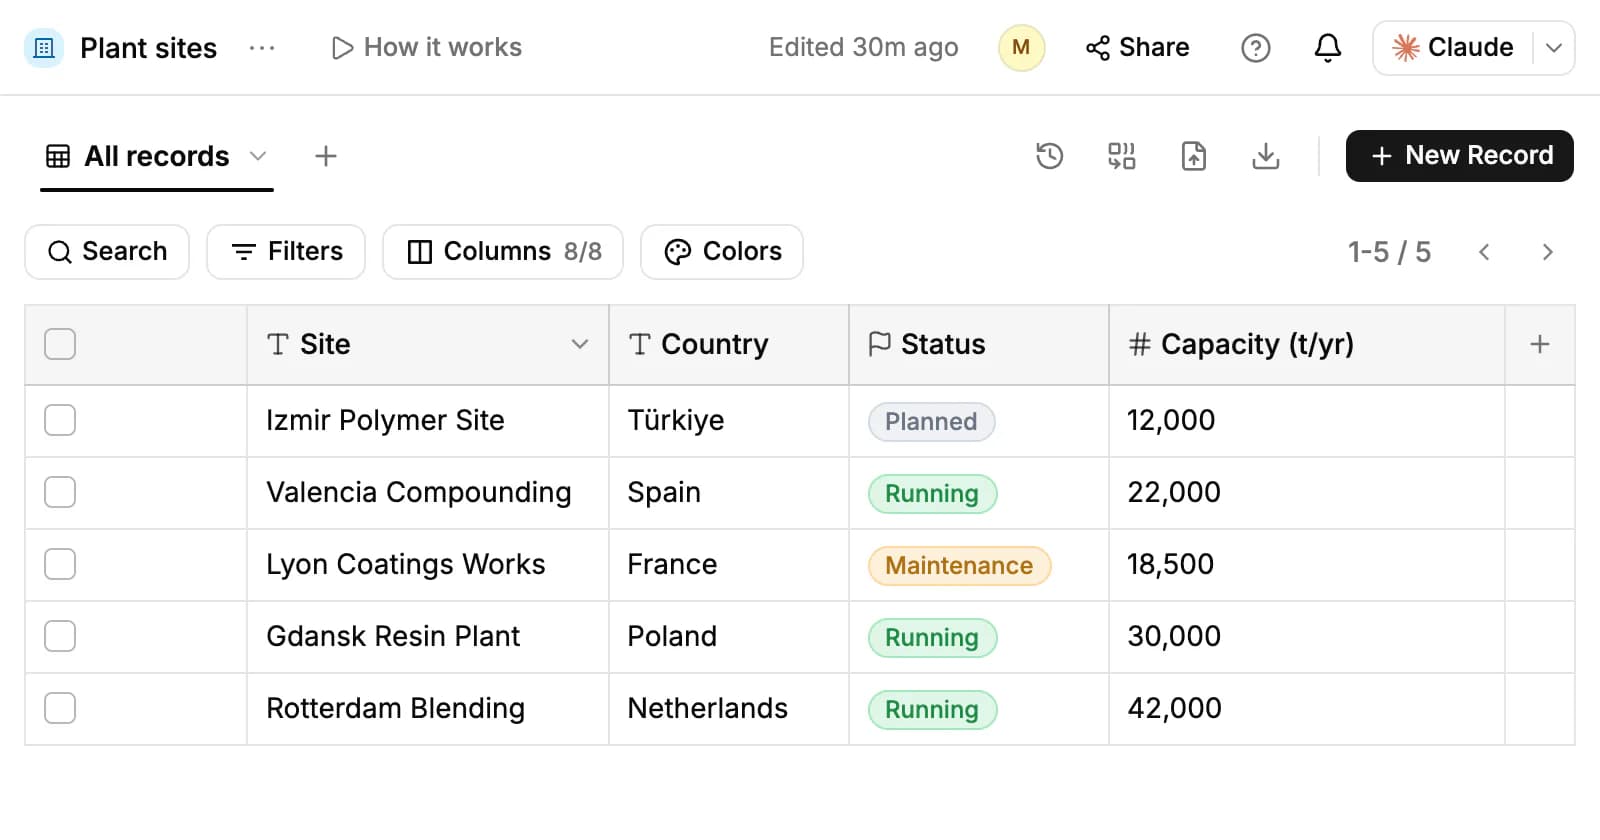
Task: Expand the Claude dropdown arrow
Action: pyautogui.click(x=1554, y=48)
